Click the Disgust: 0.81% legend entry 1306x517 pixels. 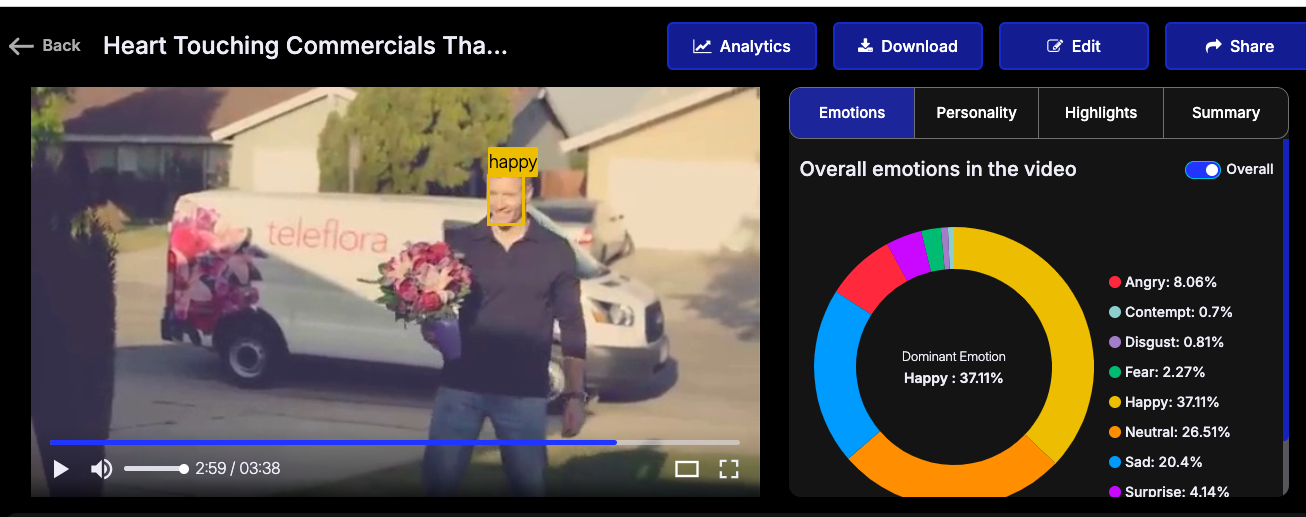point(1166,342)
